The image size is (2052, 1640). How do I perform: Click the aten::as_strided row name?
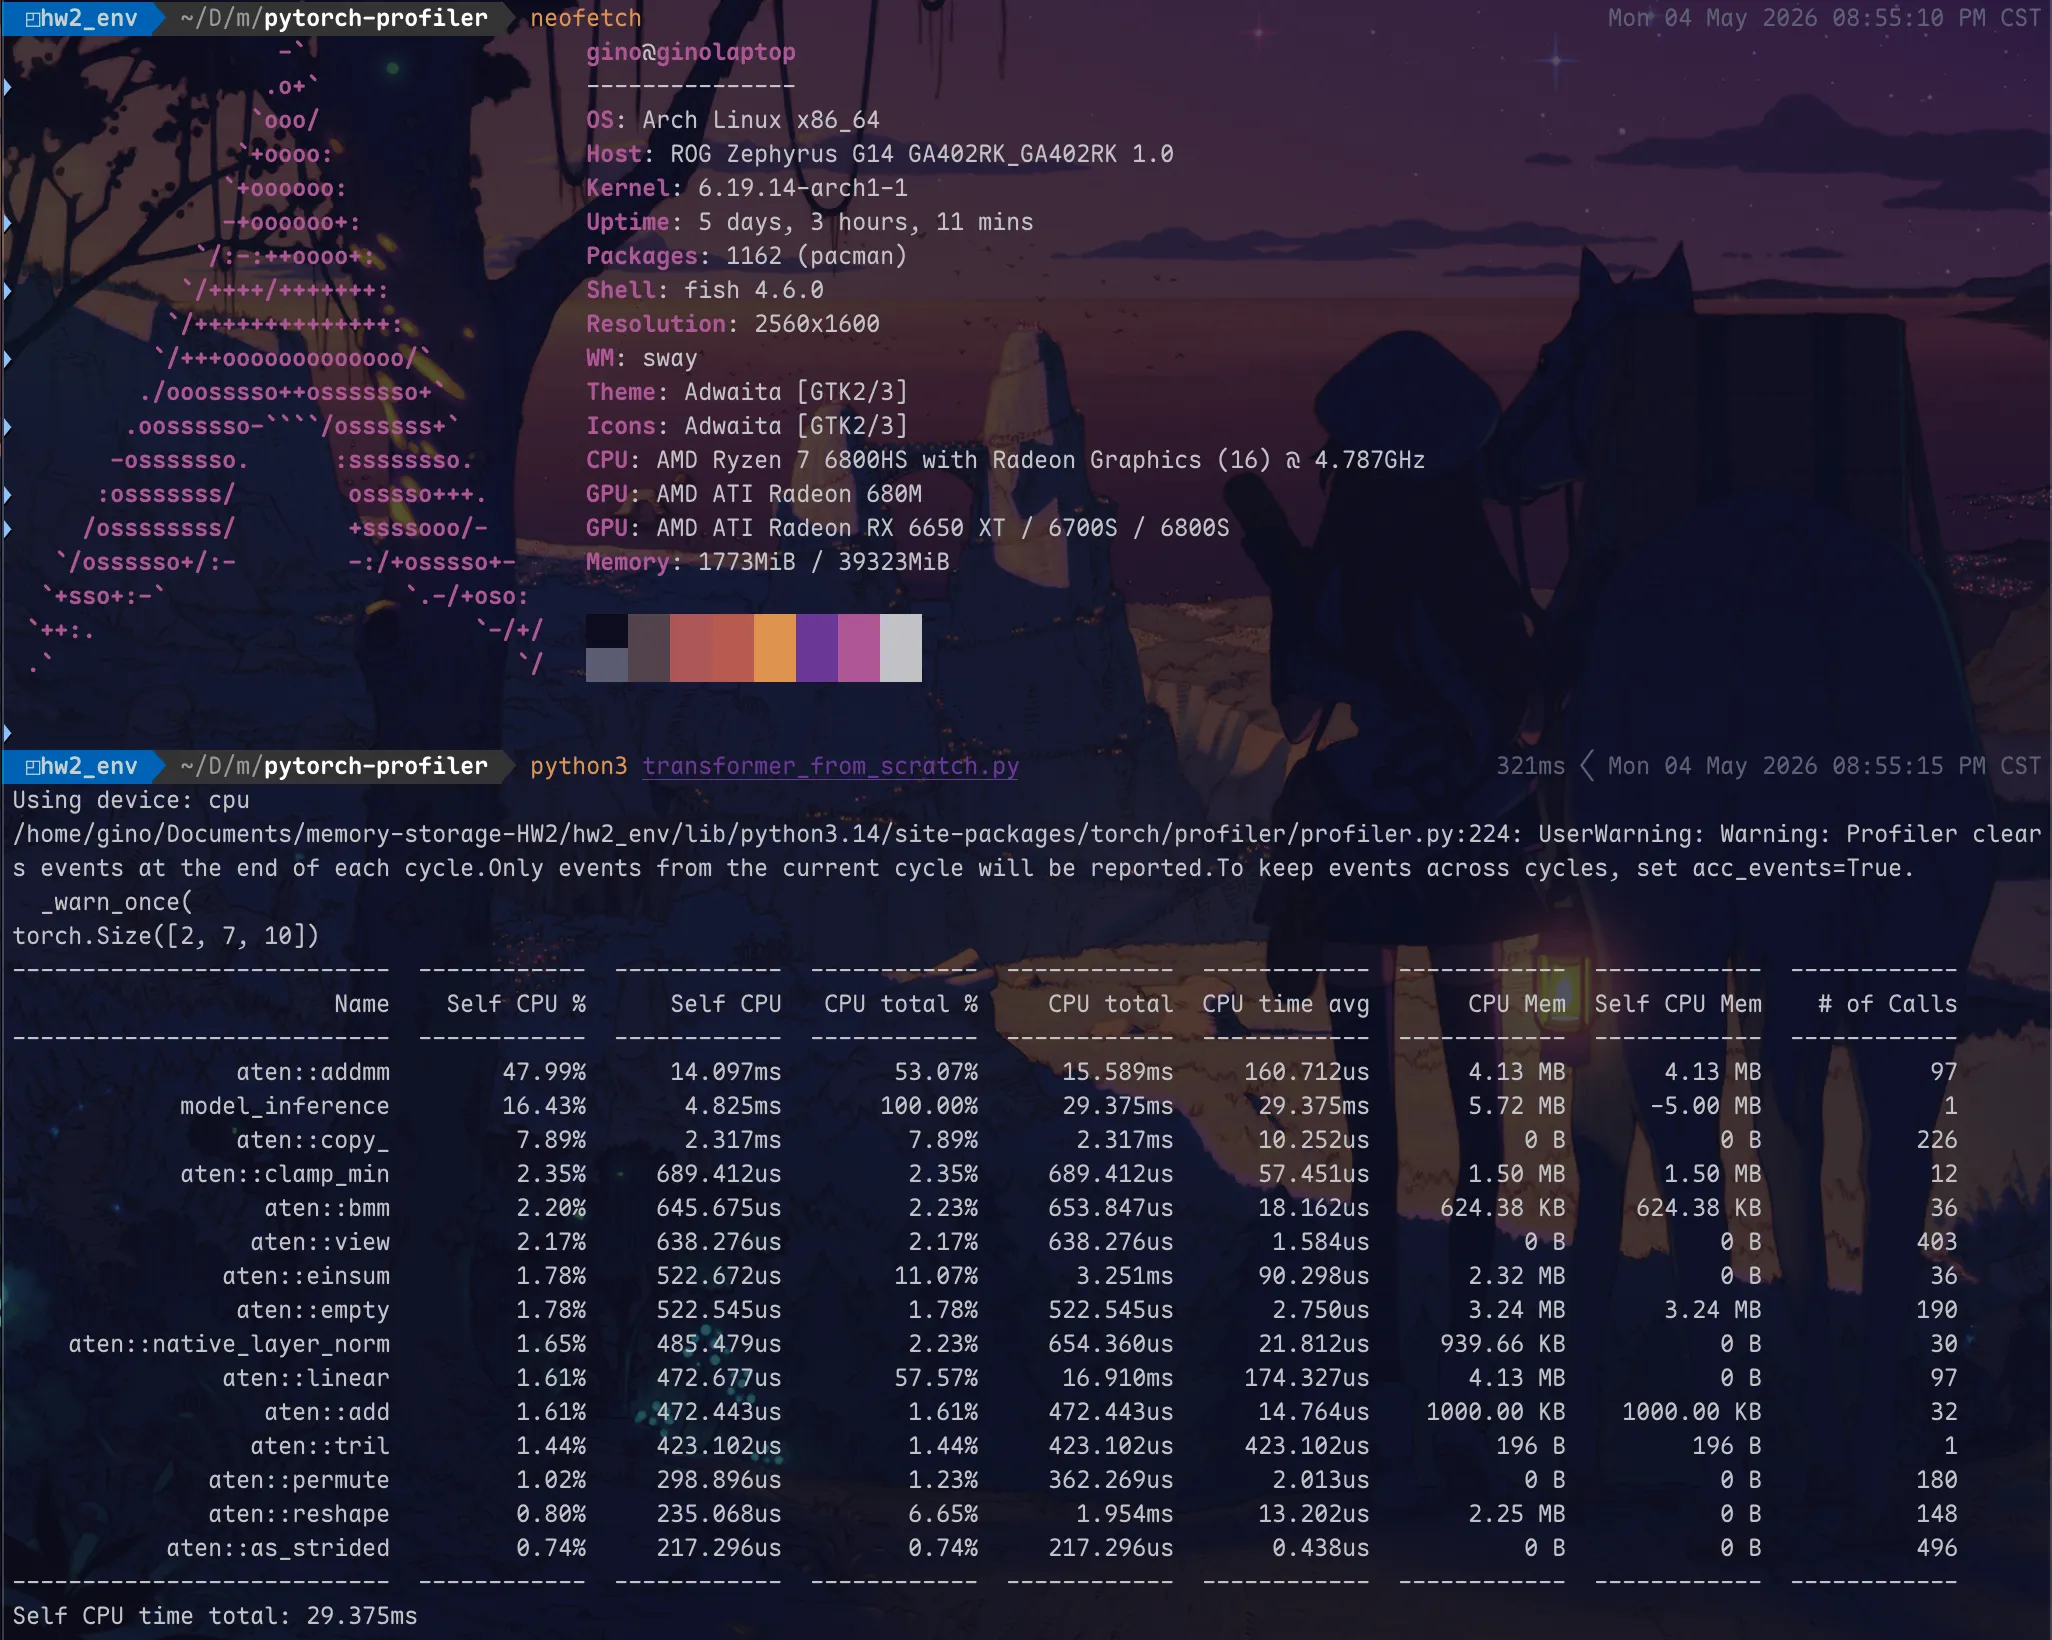point(278,1548)
